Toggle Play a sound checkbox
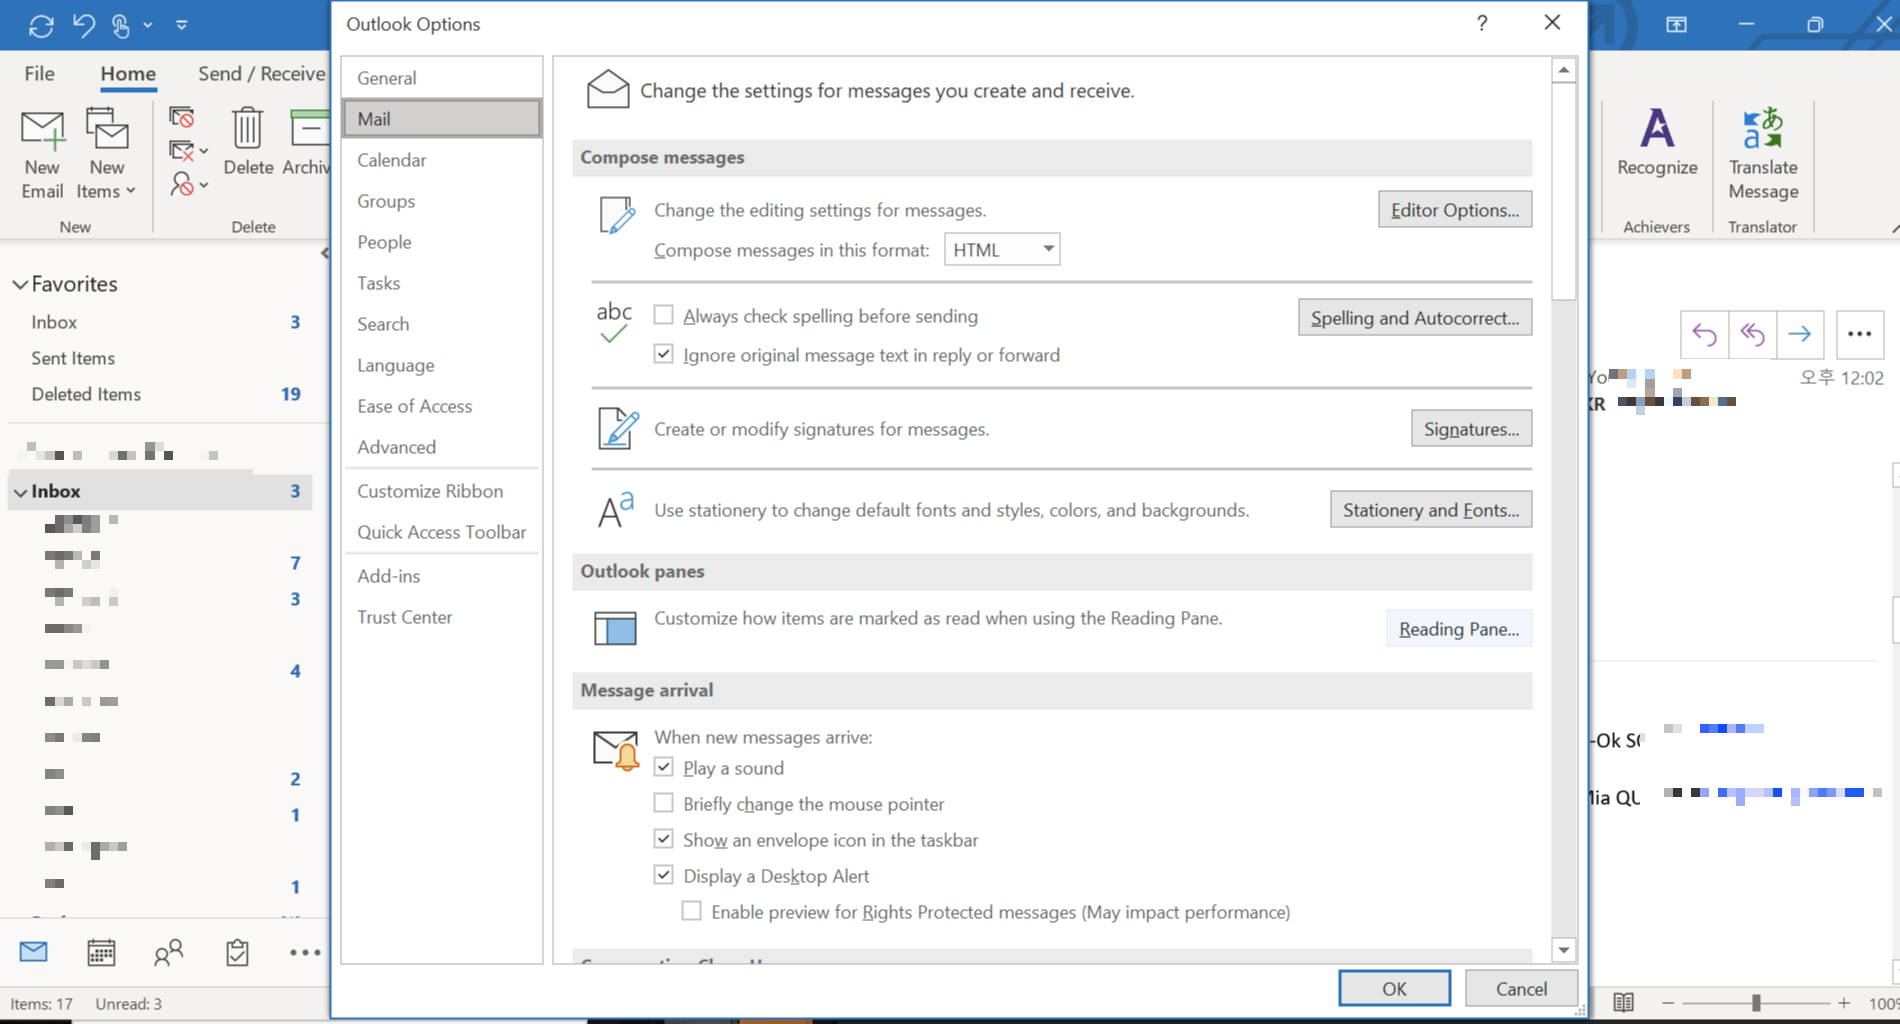 [x=663, y=767]
